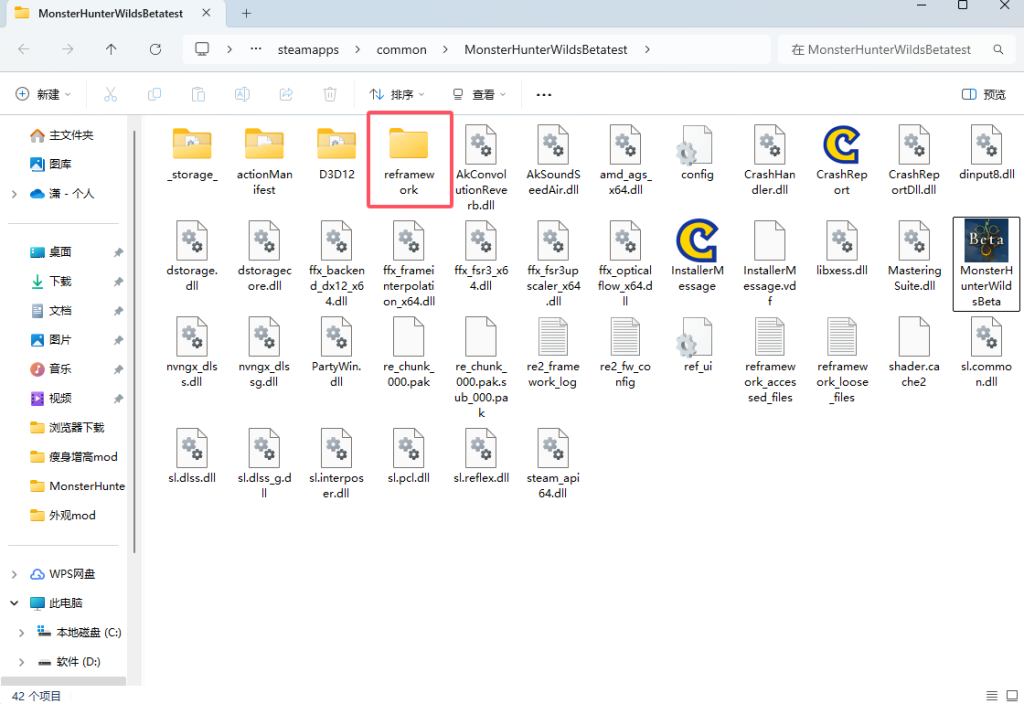Select the re2_framework_log text file
The image size is (1024, 704).
553,353
